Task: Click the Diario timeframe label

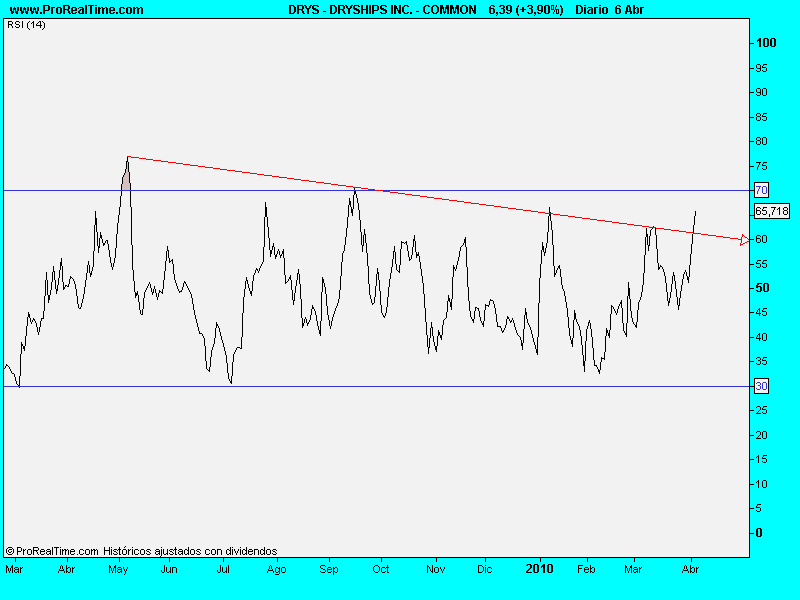Action: [x=592, y=10]
